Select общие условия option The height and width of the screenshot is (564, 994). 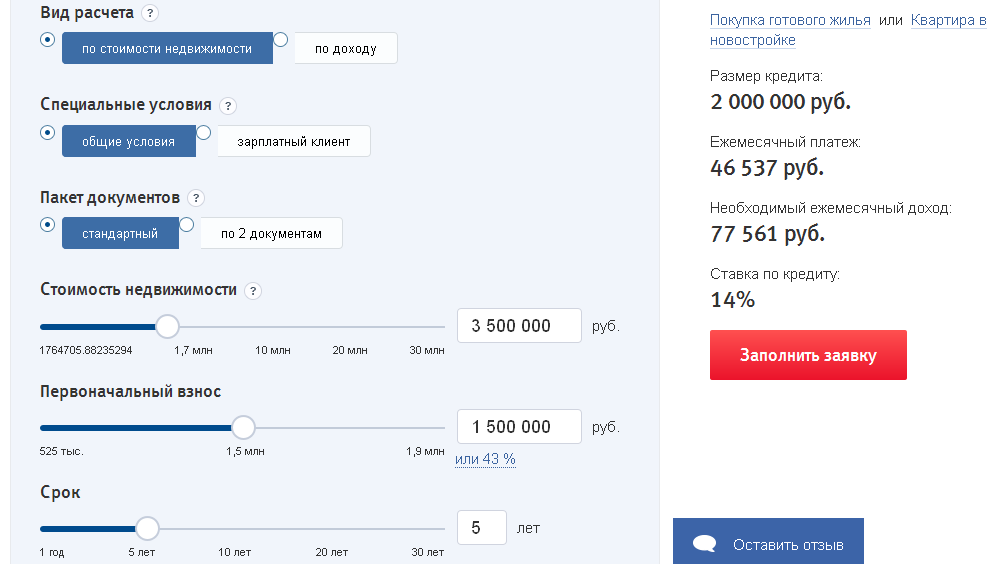tap(128, 142)
